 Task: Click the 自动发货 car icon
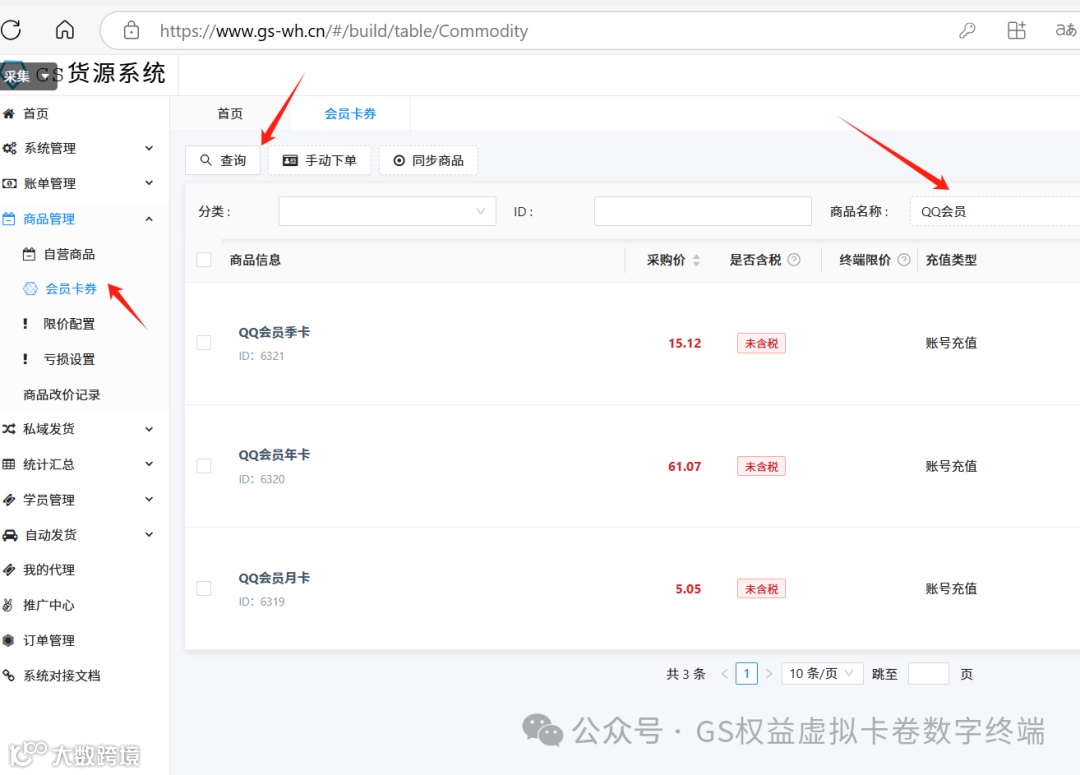click(x=10, y=535)
